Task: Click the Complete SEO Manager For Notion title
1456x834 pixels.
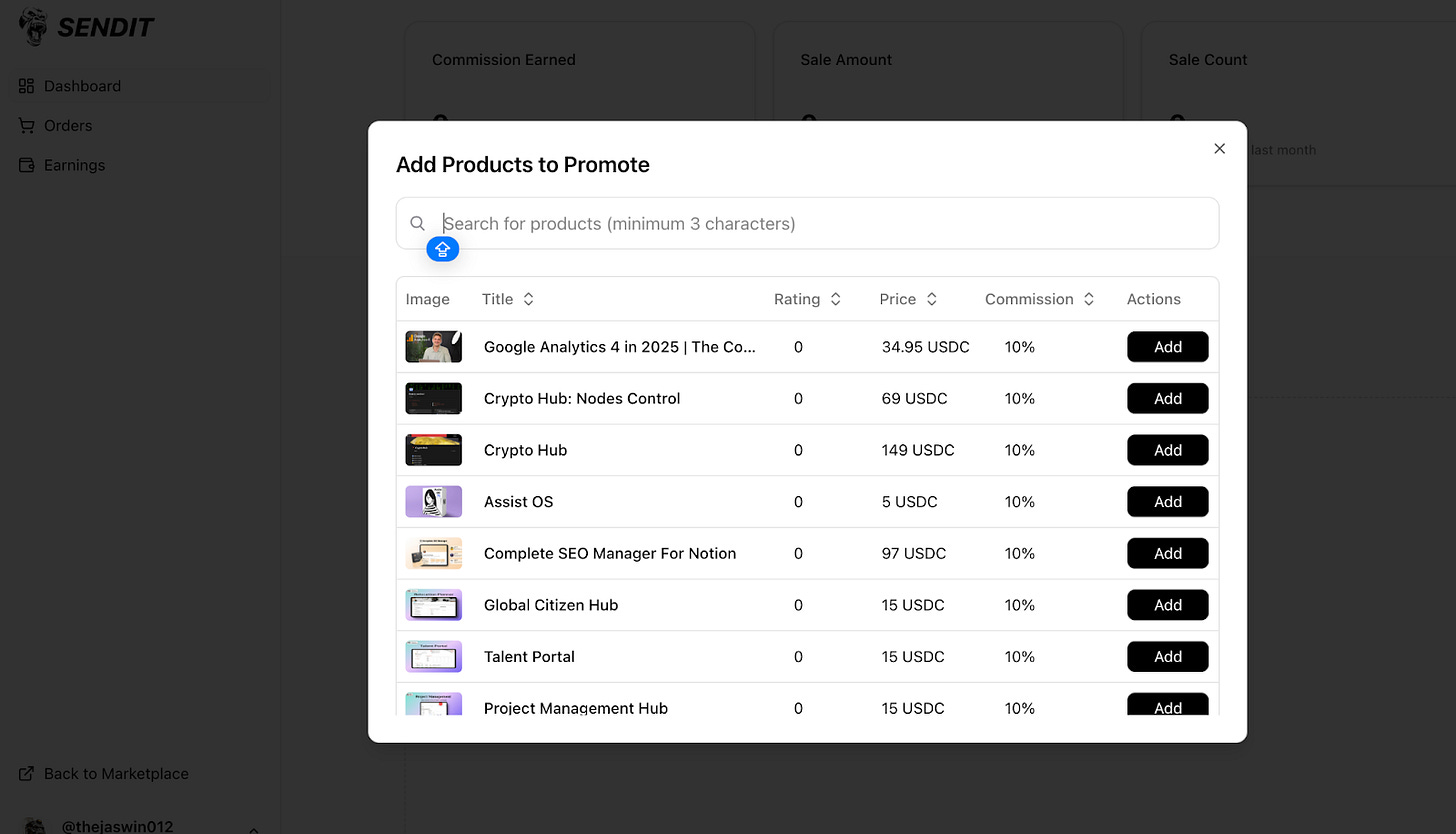Action: coord(610,553)
